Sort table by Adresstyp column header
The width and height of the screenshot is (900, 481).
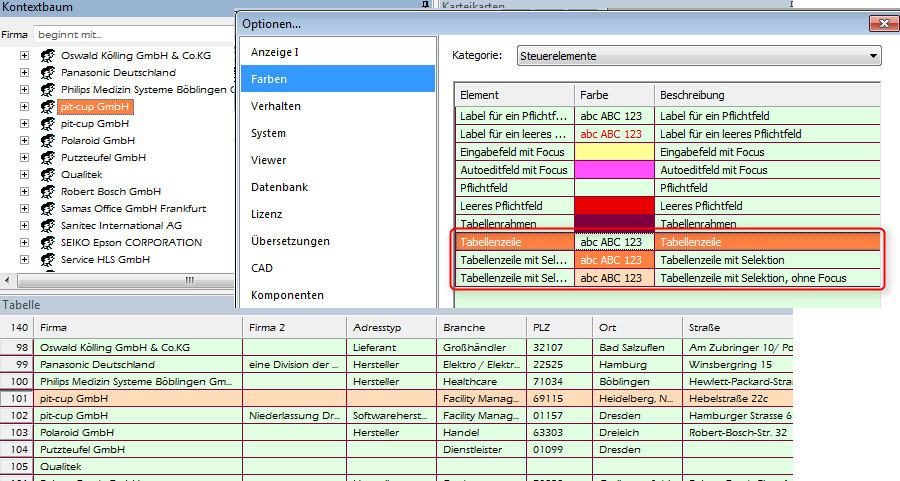click(391, 328)
